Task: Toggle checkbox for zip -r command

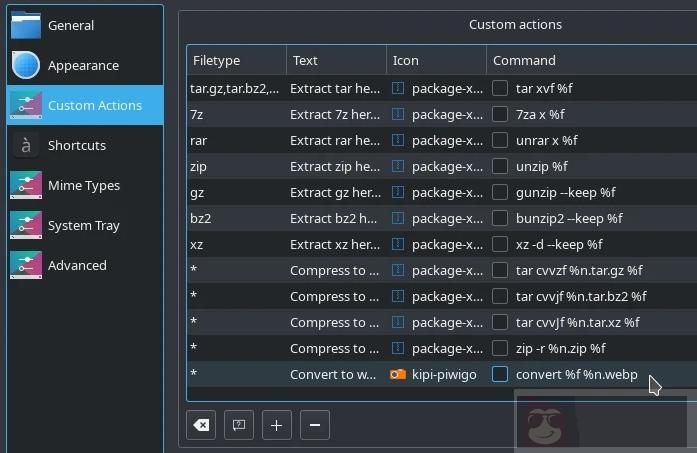Action: click(500, 348)
